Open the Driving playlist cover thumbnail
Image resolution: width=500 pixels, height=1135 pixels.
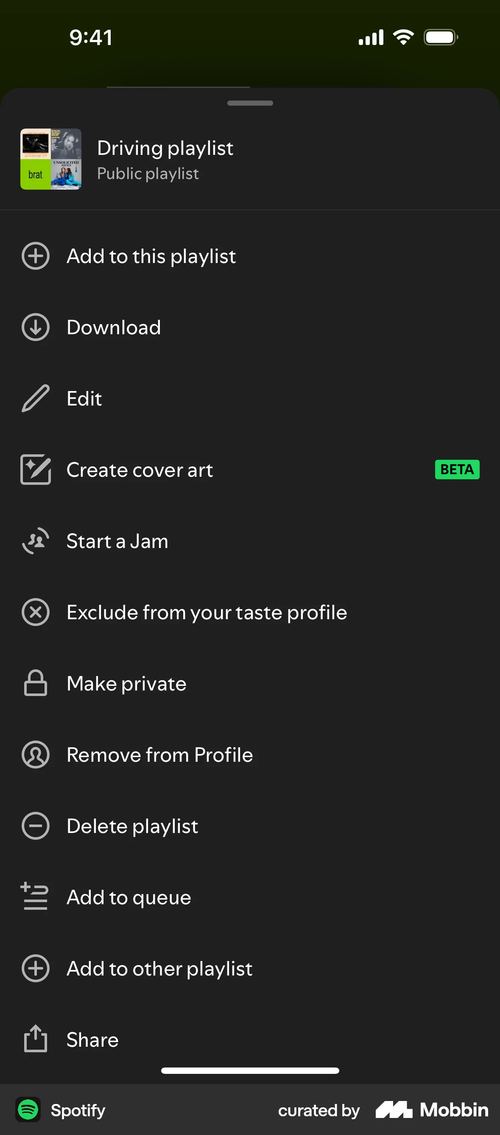pos(51,159)
